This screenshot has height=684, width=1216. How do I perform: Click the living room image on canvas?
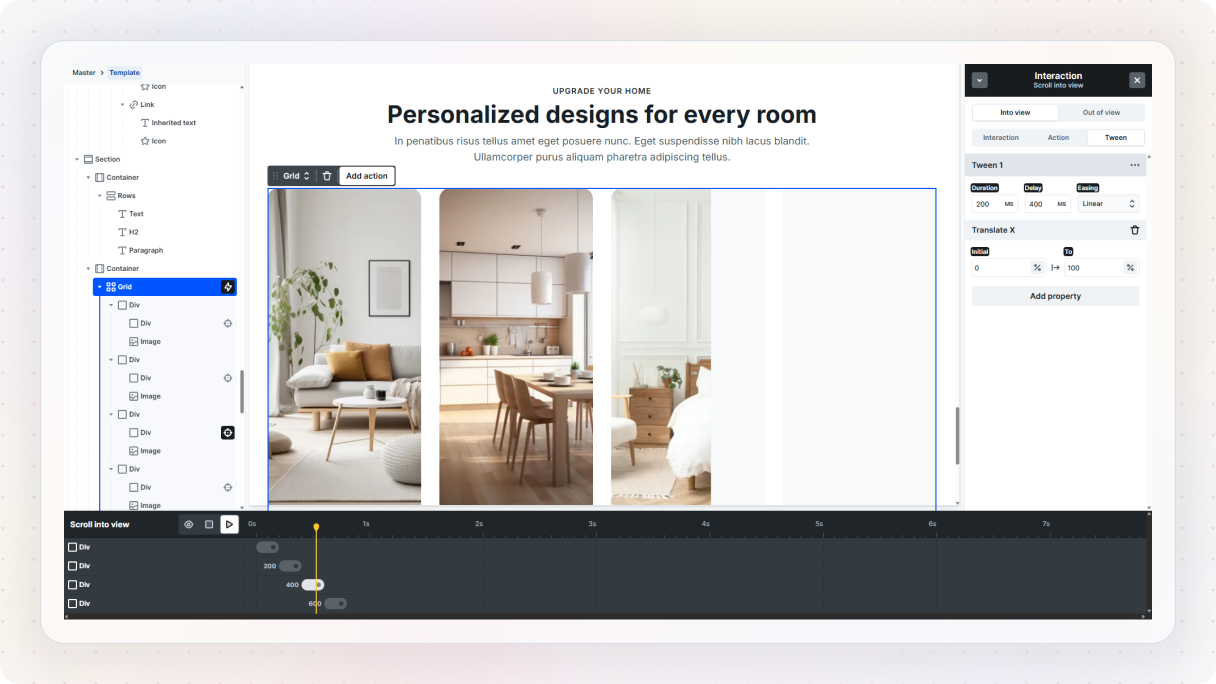(345, 346)
